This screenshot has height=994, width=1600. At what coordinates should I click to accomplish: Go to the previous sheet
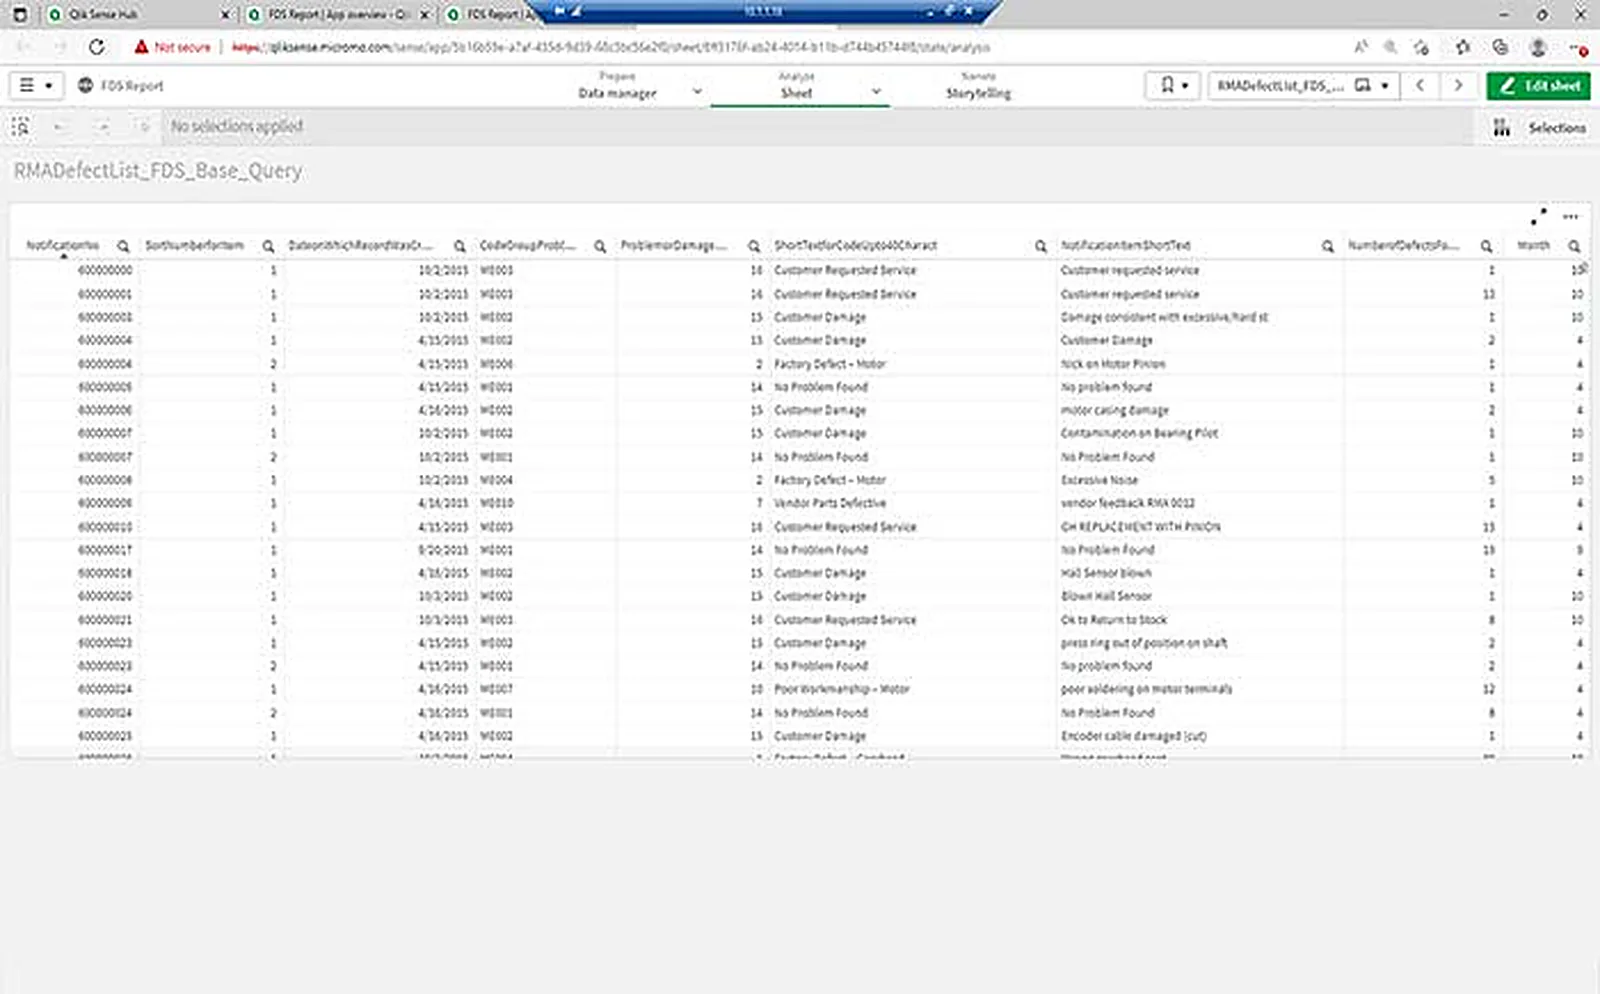(x=1420, y=86)
